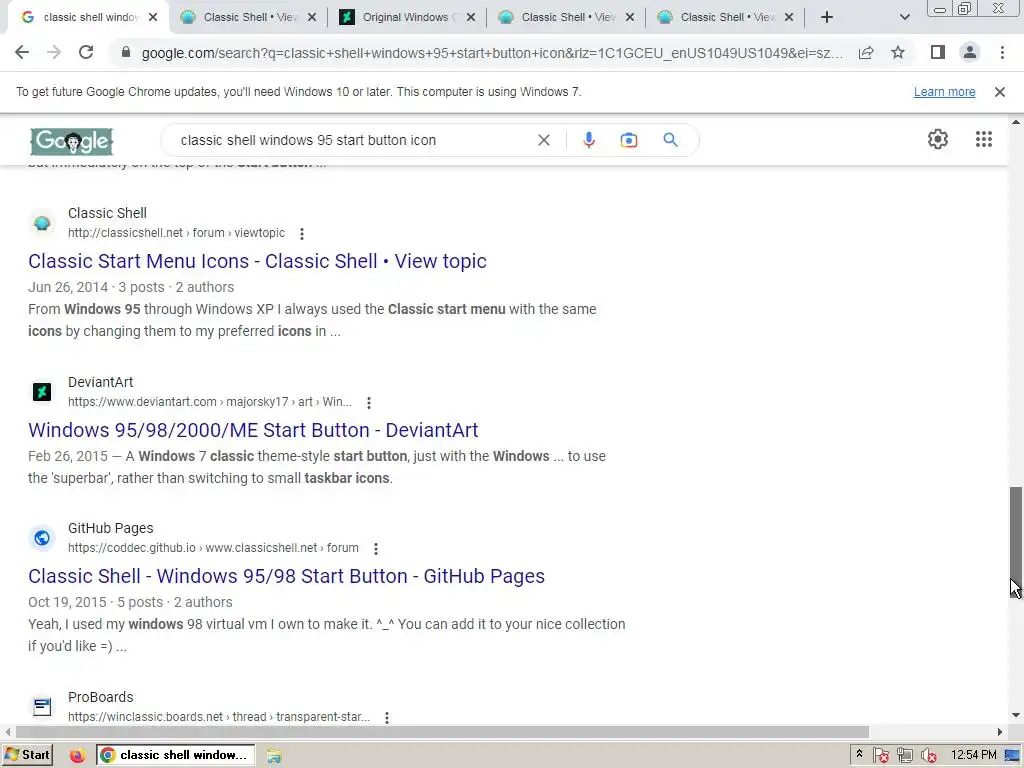Open Windows 95/98/2000/ME Start Button DeviantArt link
The width and height of the screenshot is (1024, 768).
253,430
